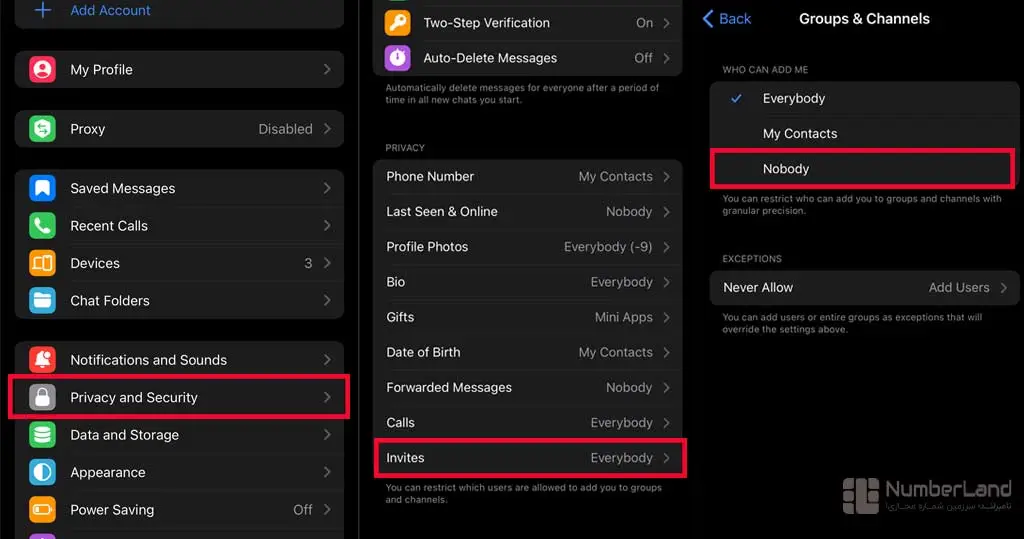The height and width of the screenshot is (539, 1024).
Task: Open chevron on Phone Number row
Action: pyautogui.click(x=666, y=176)
